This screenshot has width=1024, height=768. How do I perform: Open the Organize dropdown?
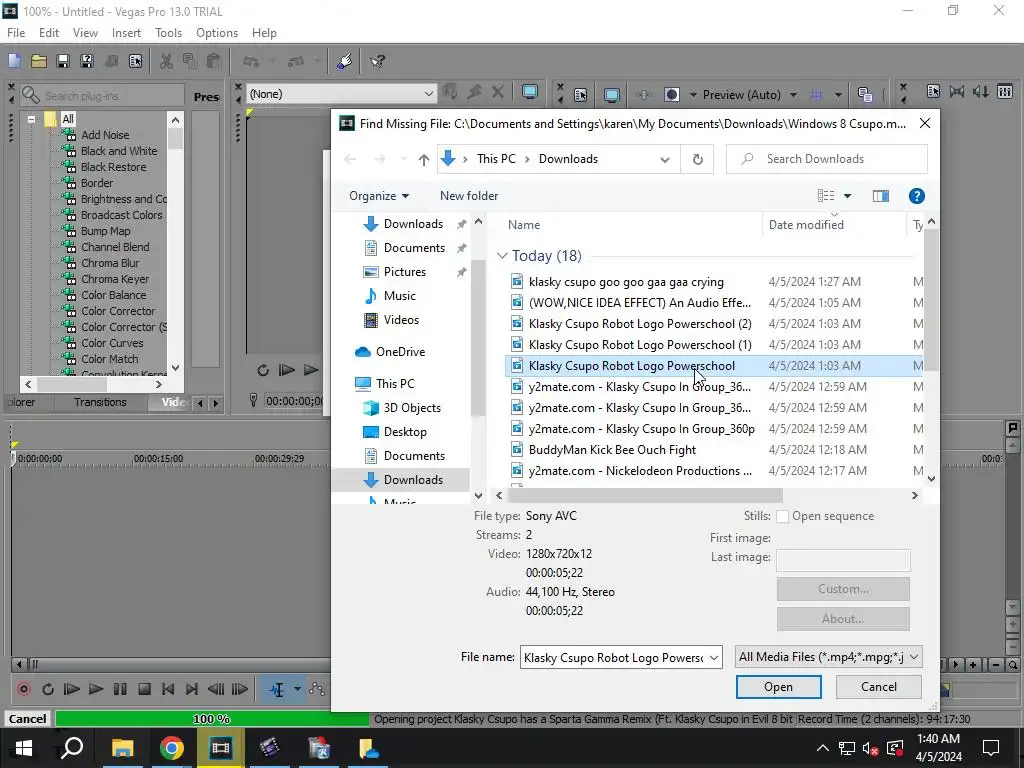click(x=379, y=196)
